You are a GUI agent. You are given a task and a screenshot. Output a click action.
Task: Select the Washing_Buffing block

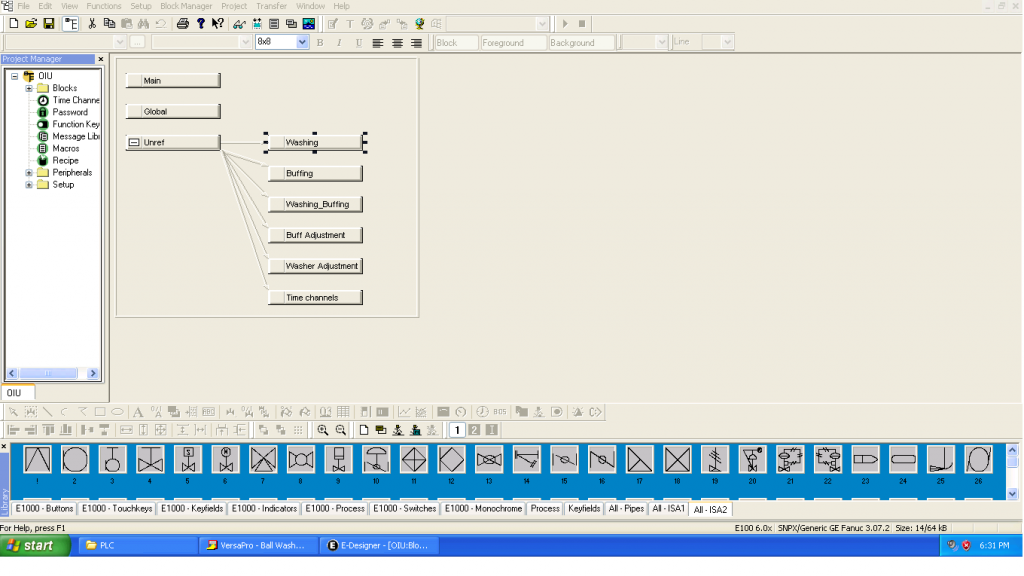[315, 204]
